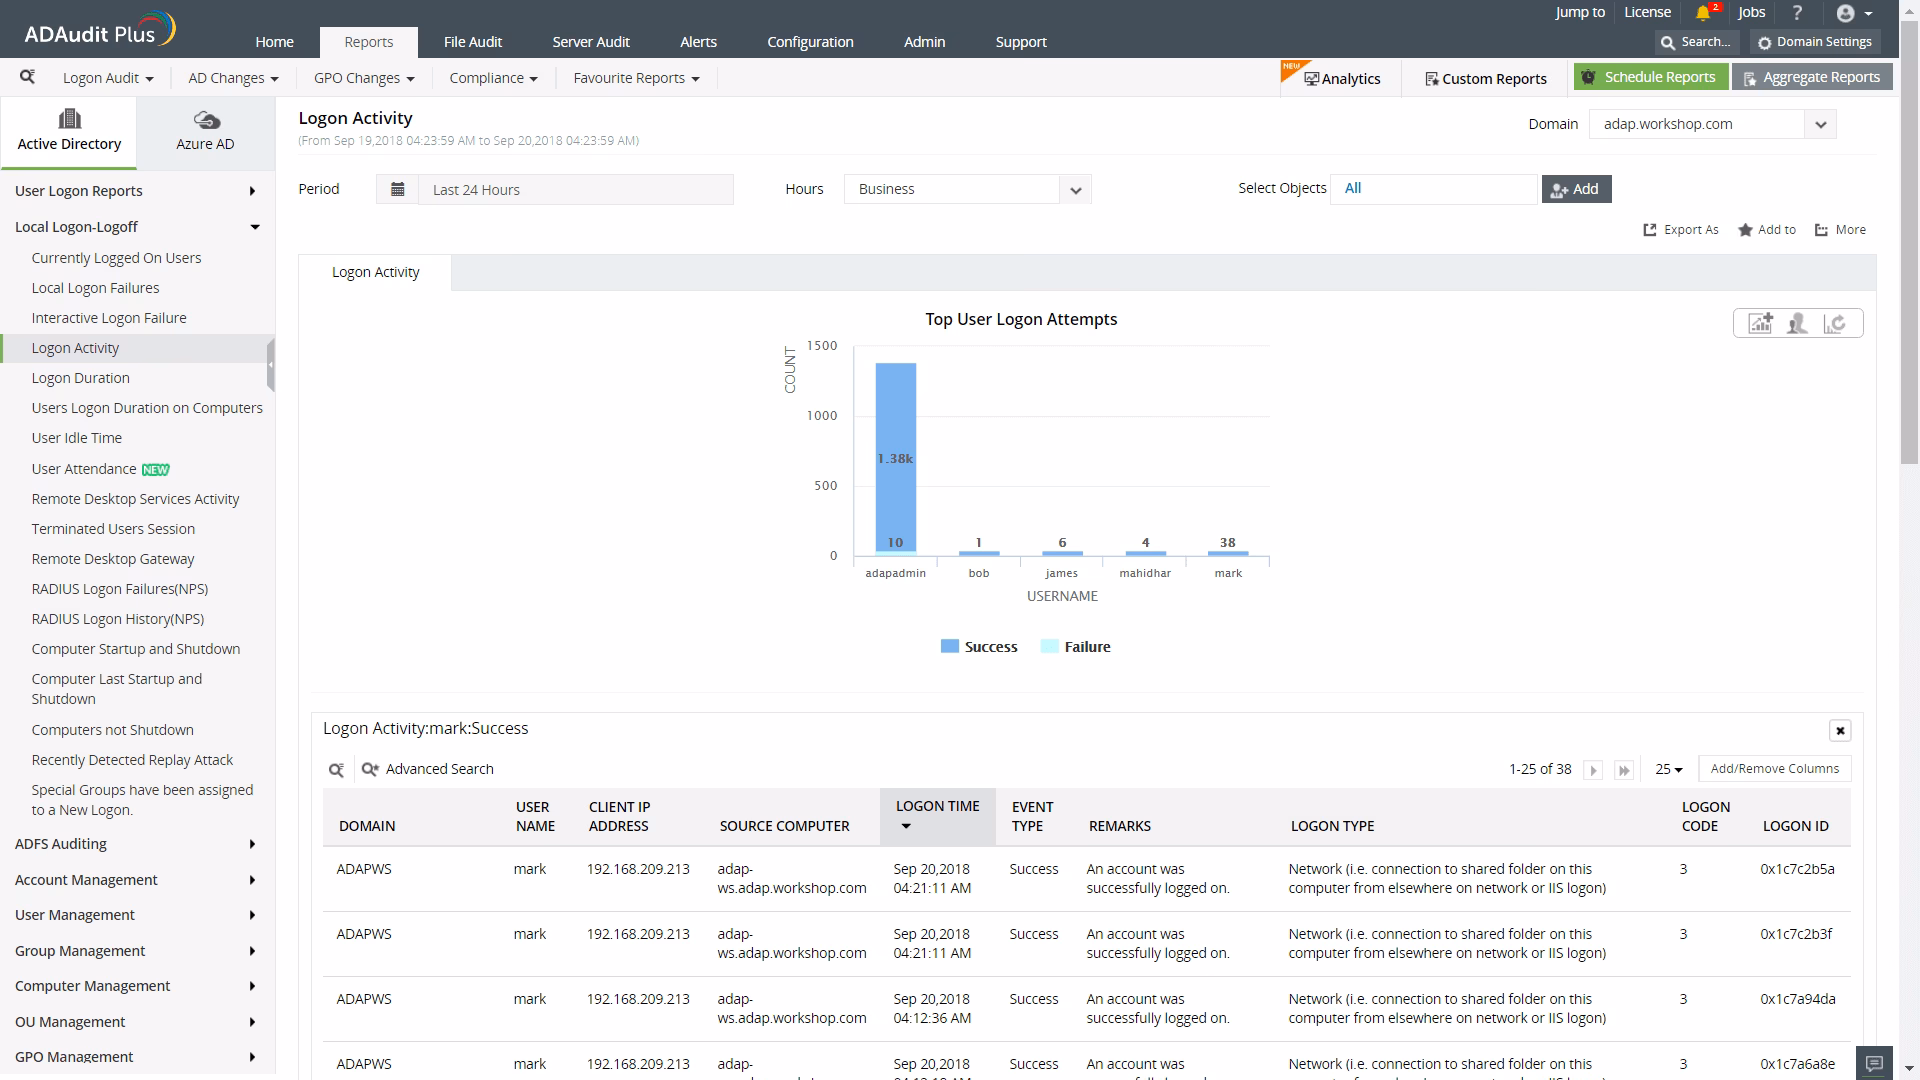The image size is (1920, 1080).
Task: Close the Logon Activity mark details panel
Action: point(1839,730)
